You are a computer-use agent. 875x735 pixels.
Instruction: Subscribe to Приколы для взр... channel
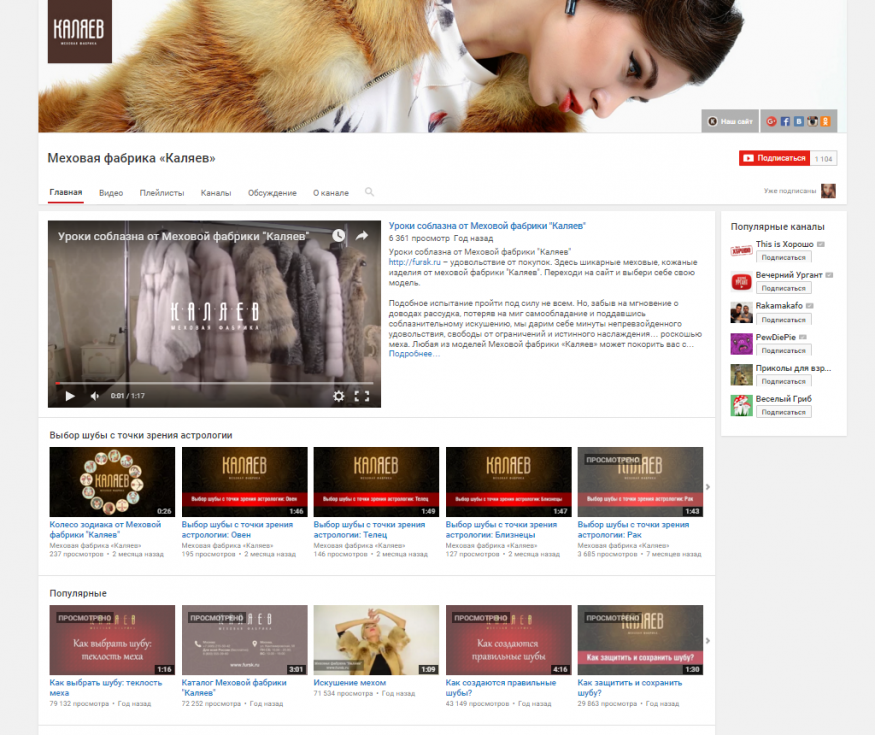783,381
